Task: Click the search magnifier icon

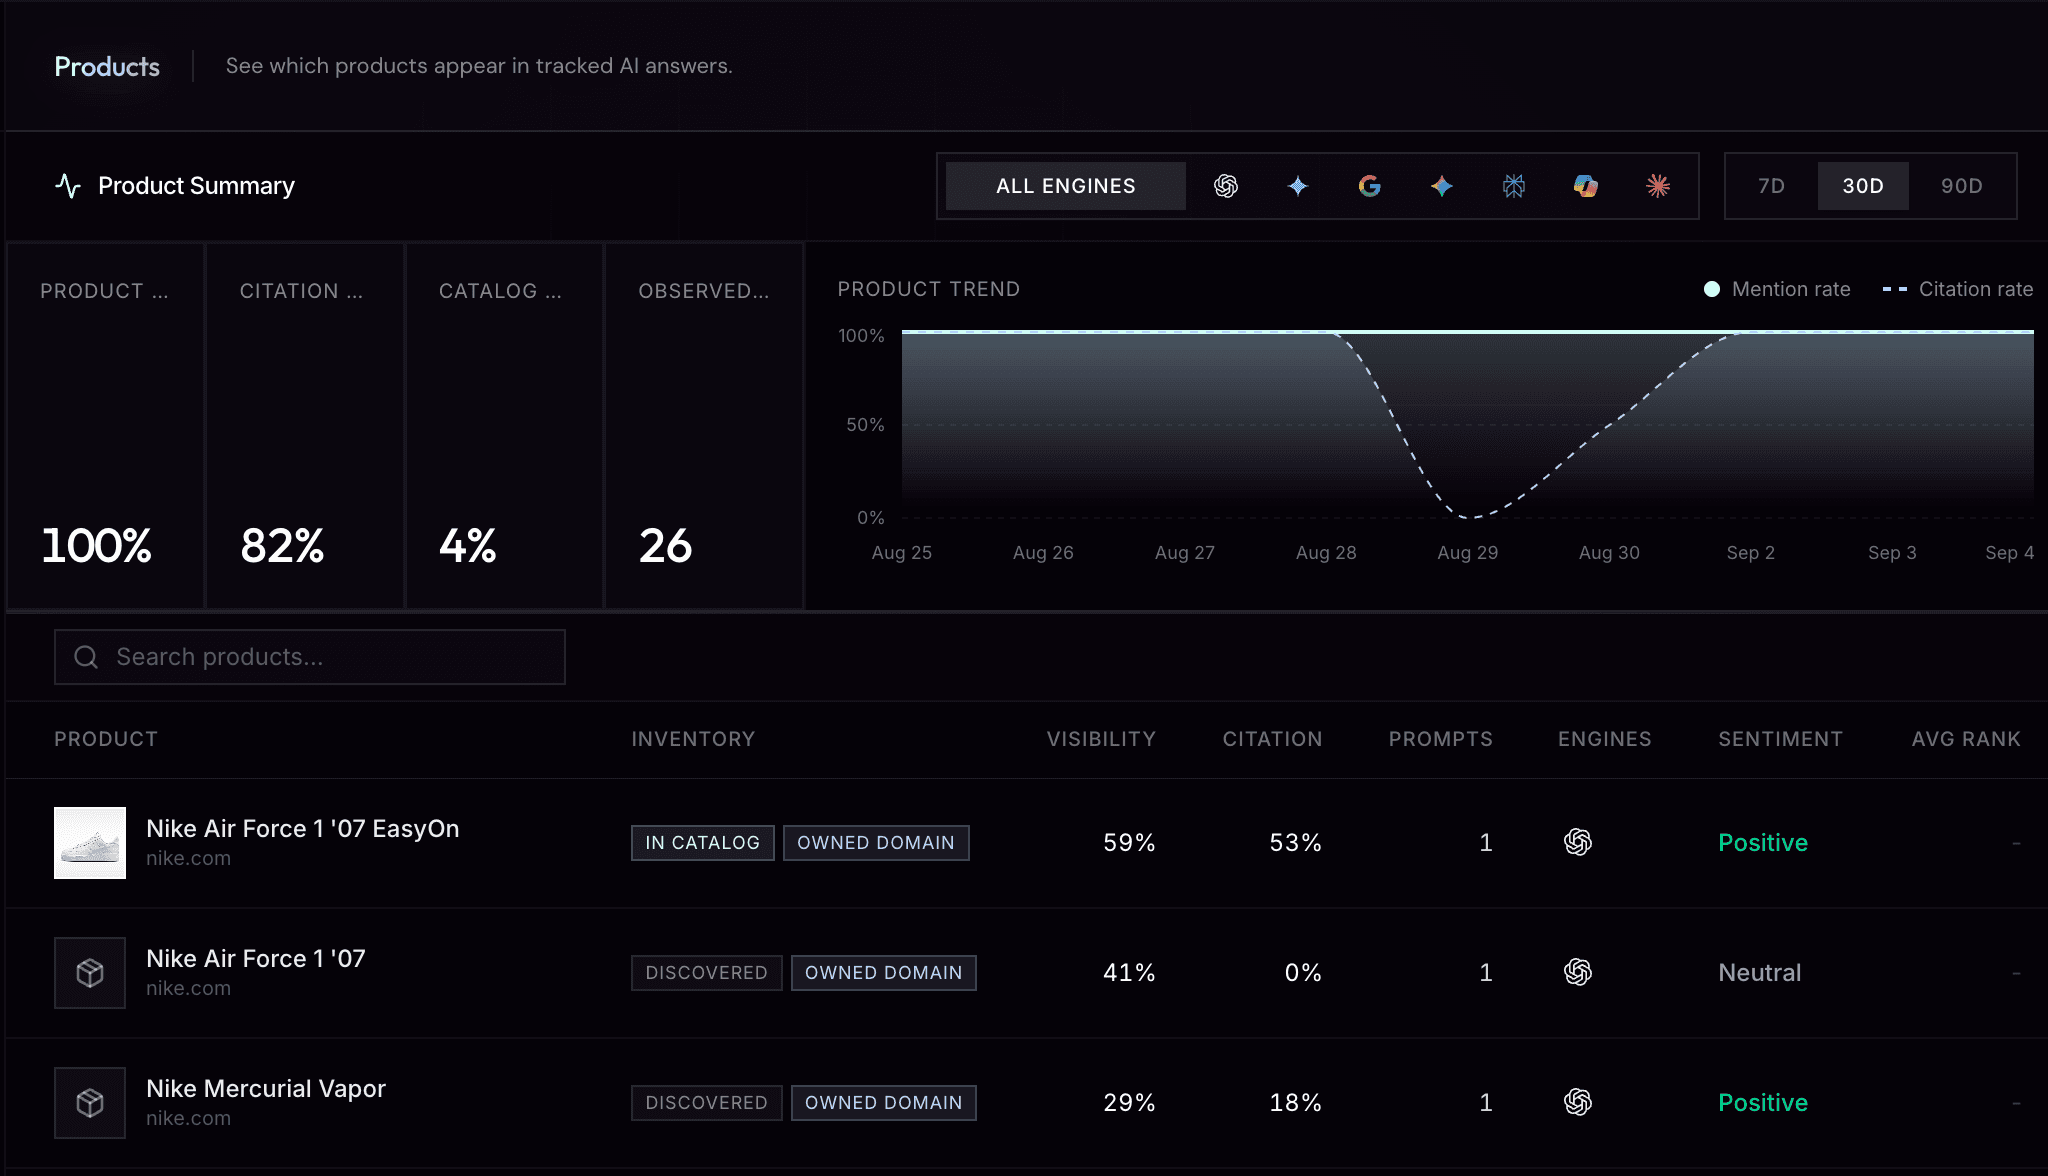Action: click(x=86, y=657)
